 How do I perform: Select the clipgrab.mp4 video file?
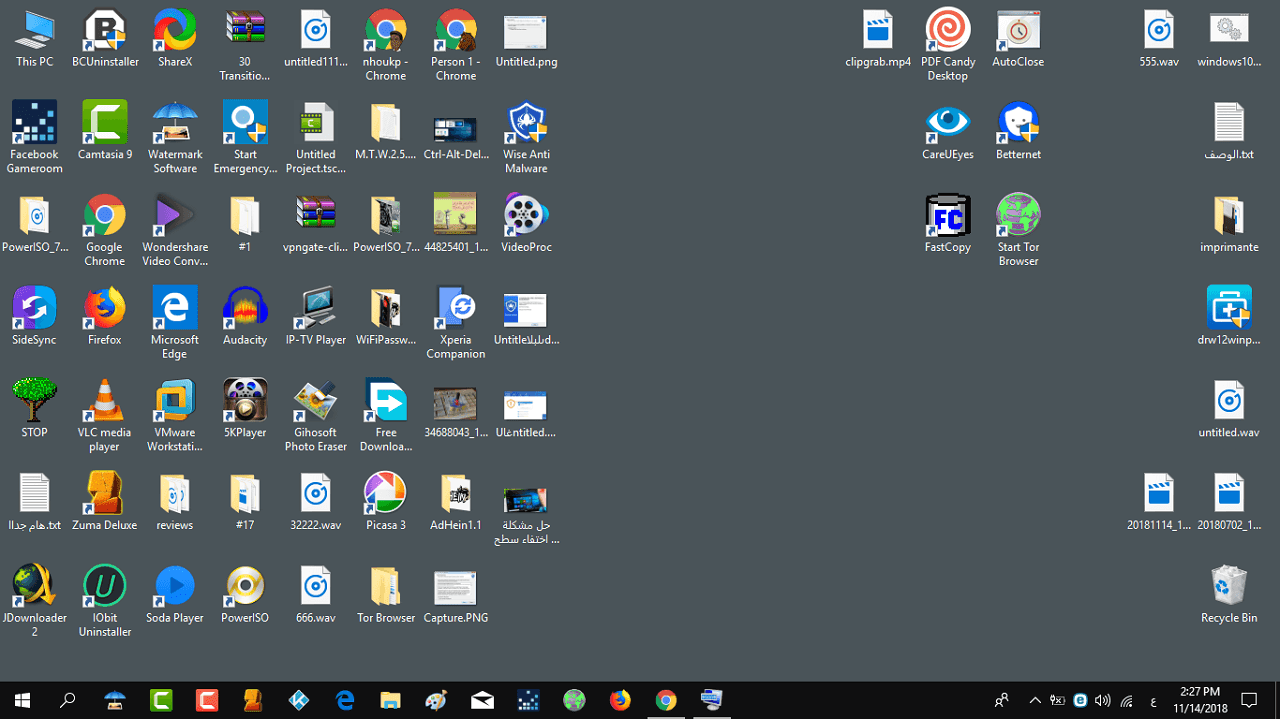point(878,39)
